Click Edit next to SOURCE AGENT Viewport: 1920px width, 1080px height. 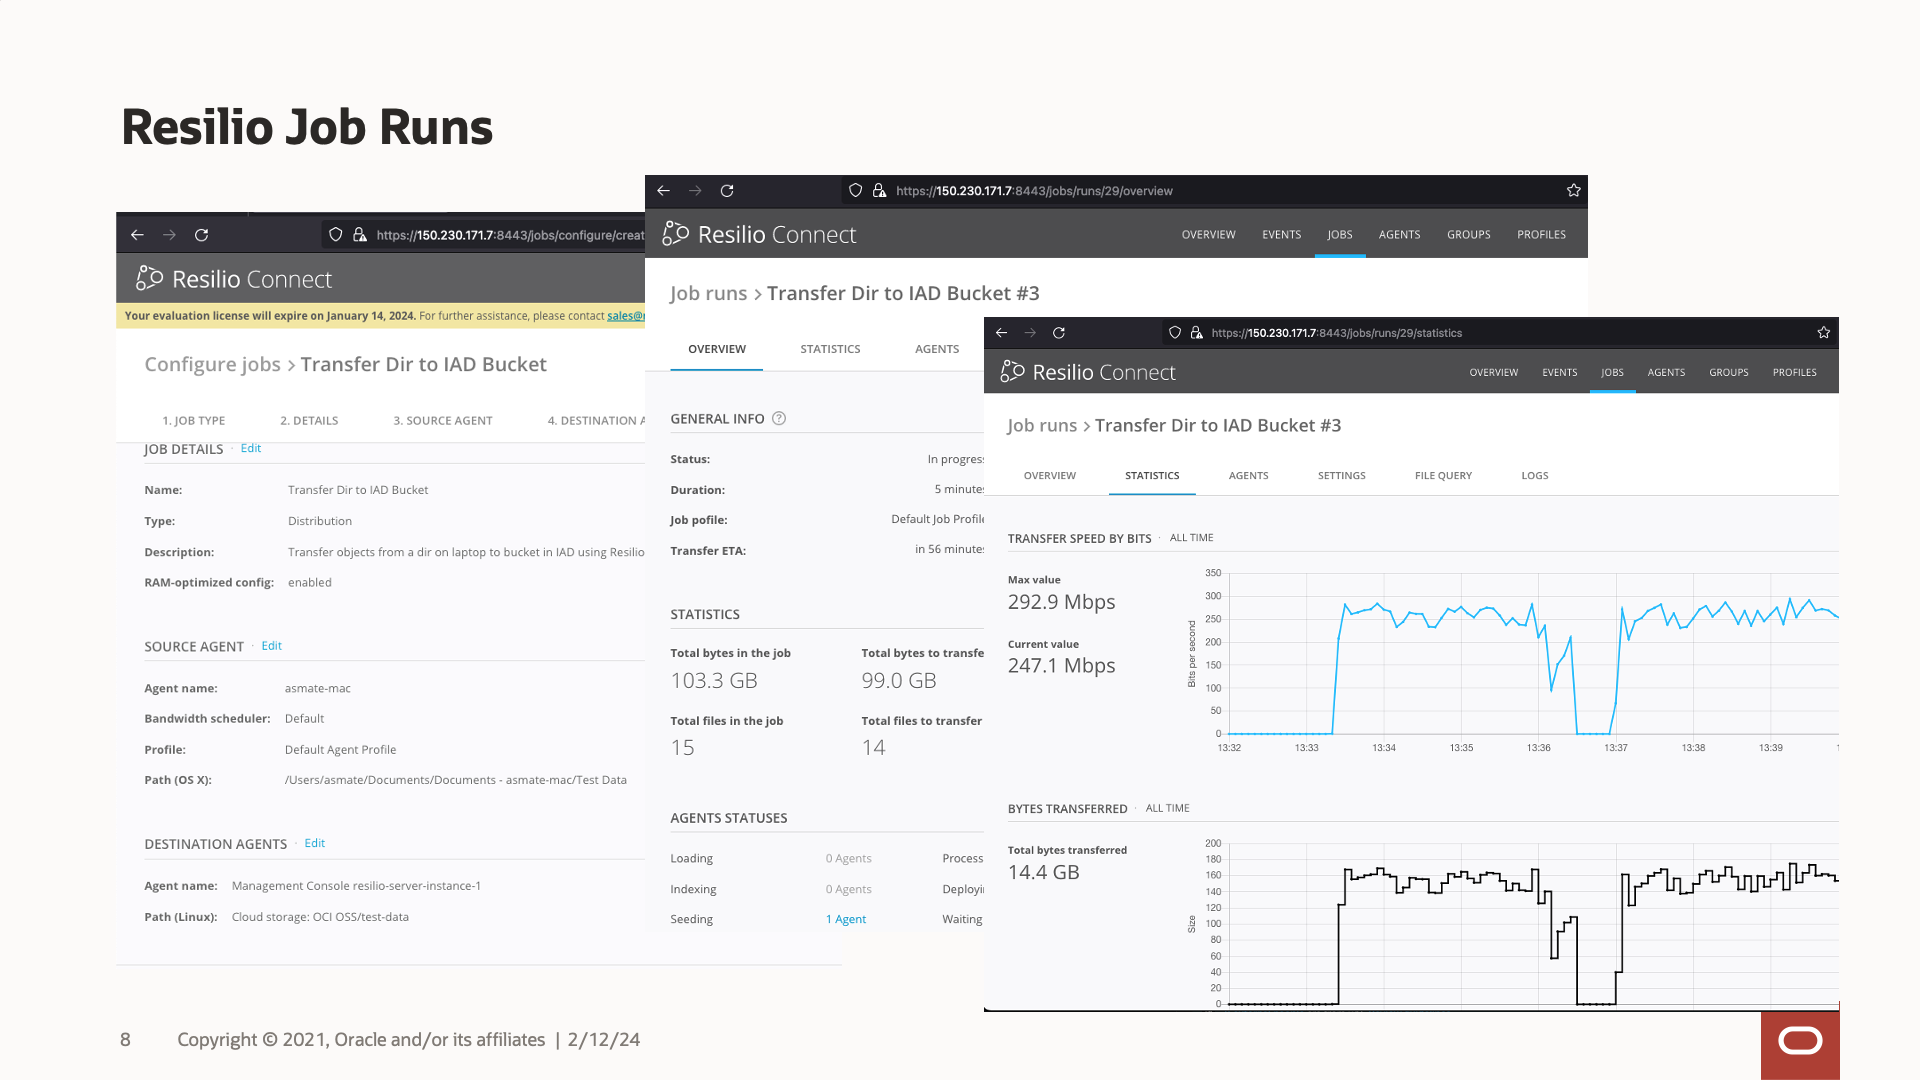(271, 646)
